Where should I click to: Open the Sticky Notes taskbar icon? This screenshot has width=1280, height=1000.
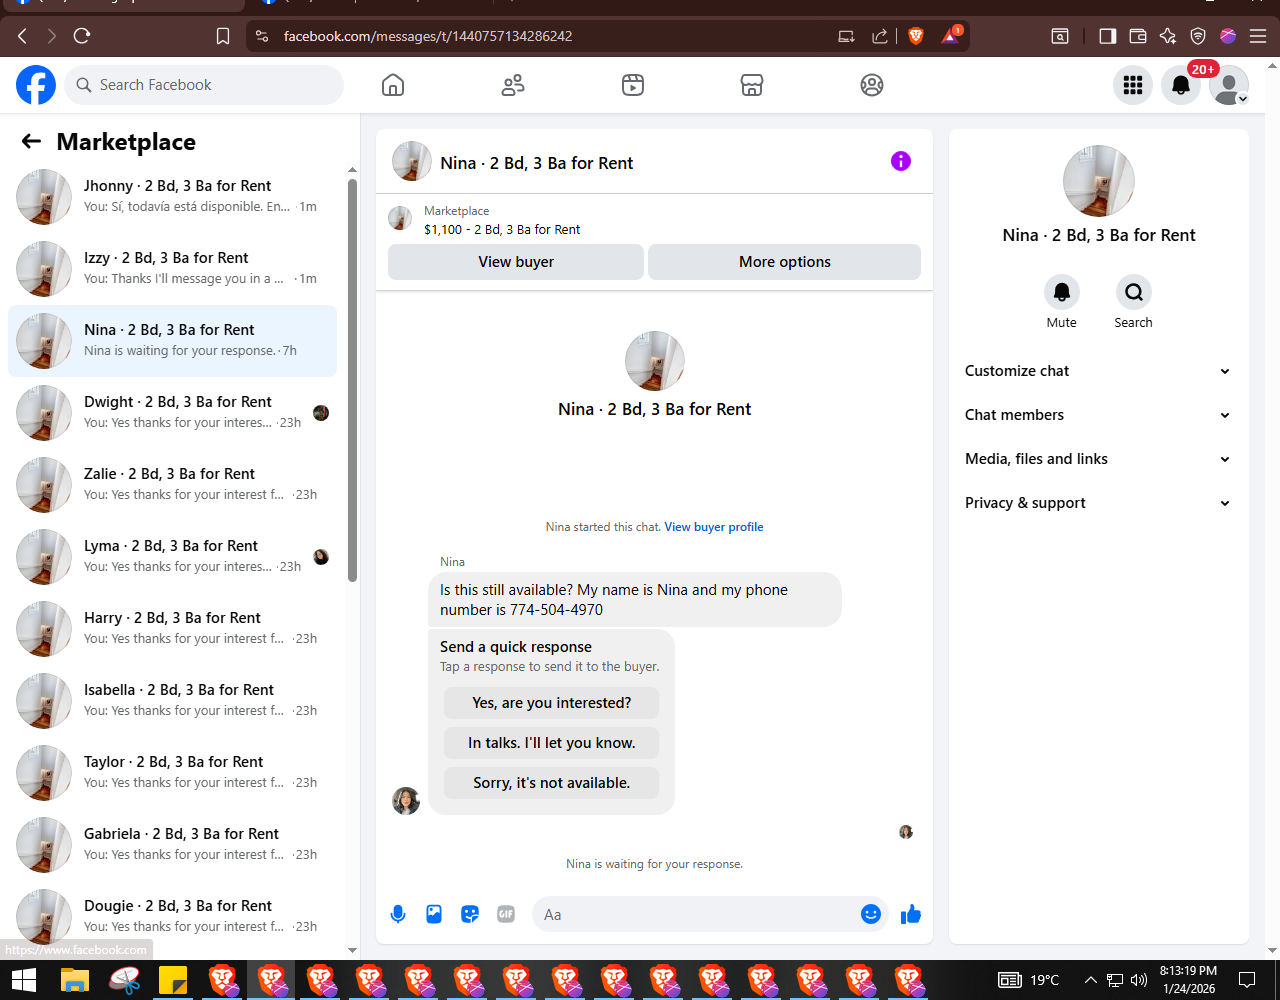click(174, 980)
